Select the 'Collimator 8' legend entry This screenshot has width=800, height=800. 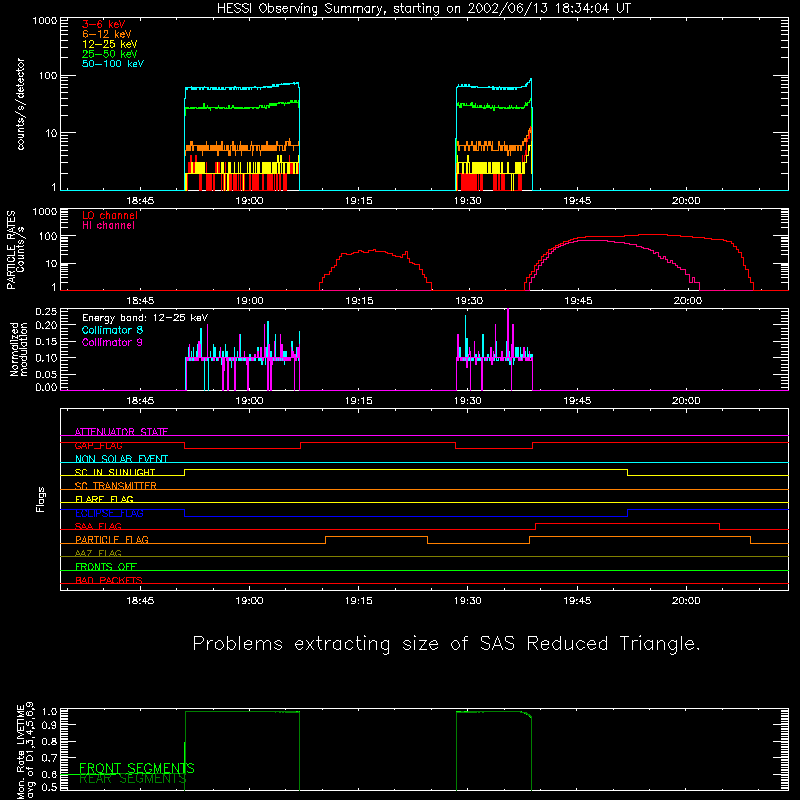click(x=112, y=330)
